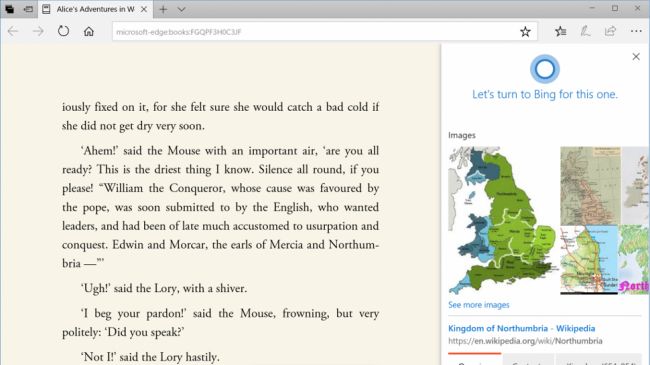
Task: Open Kingdom of Northumbria Wikipedia link
Action: [521, 328]
